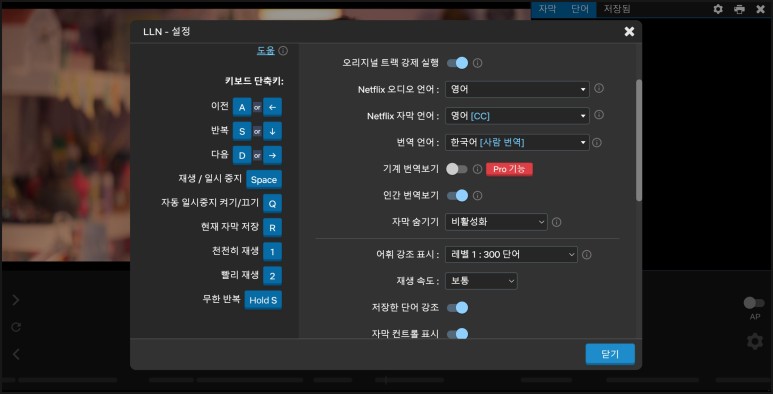Click info icon beside 오리지널 트랙 강제 실행
The width and height of the screenshot is (773, 394).
pyautogui.click(x=477, y=63)
